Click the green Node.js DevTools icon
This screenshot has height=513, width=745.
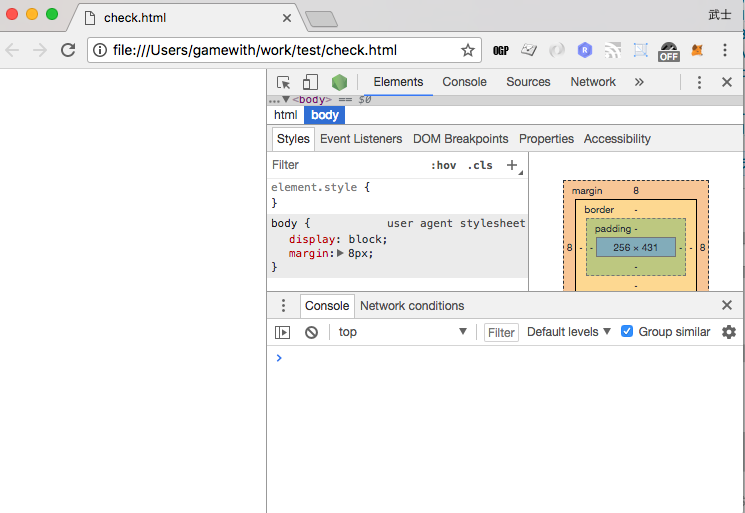point(339,82)
